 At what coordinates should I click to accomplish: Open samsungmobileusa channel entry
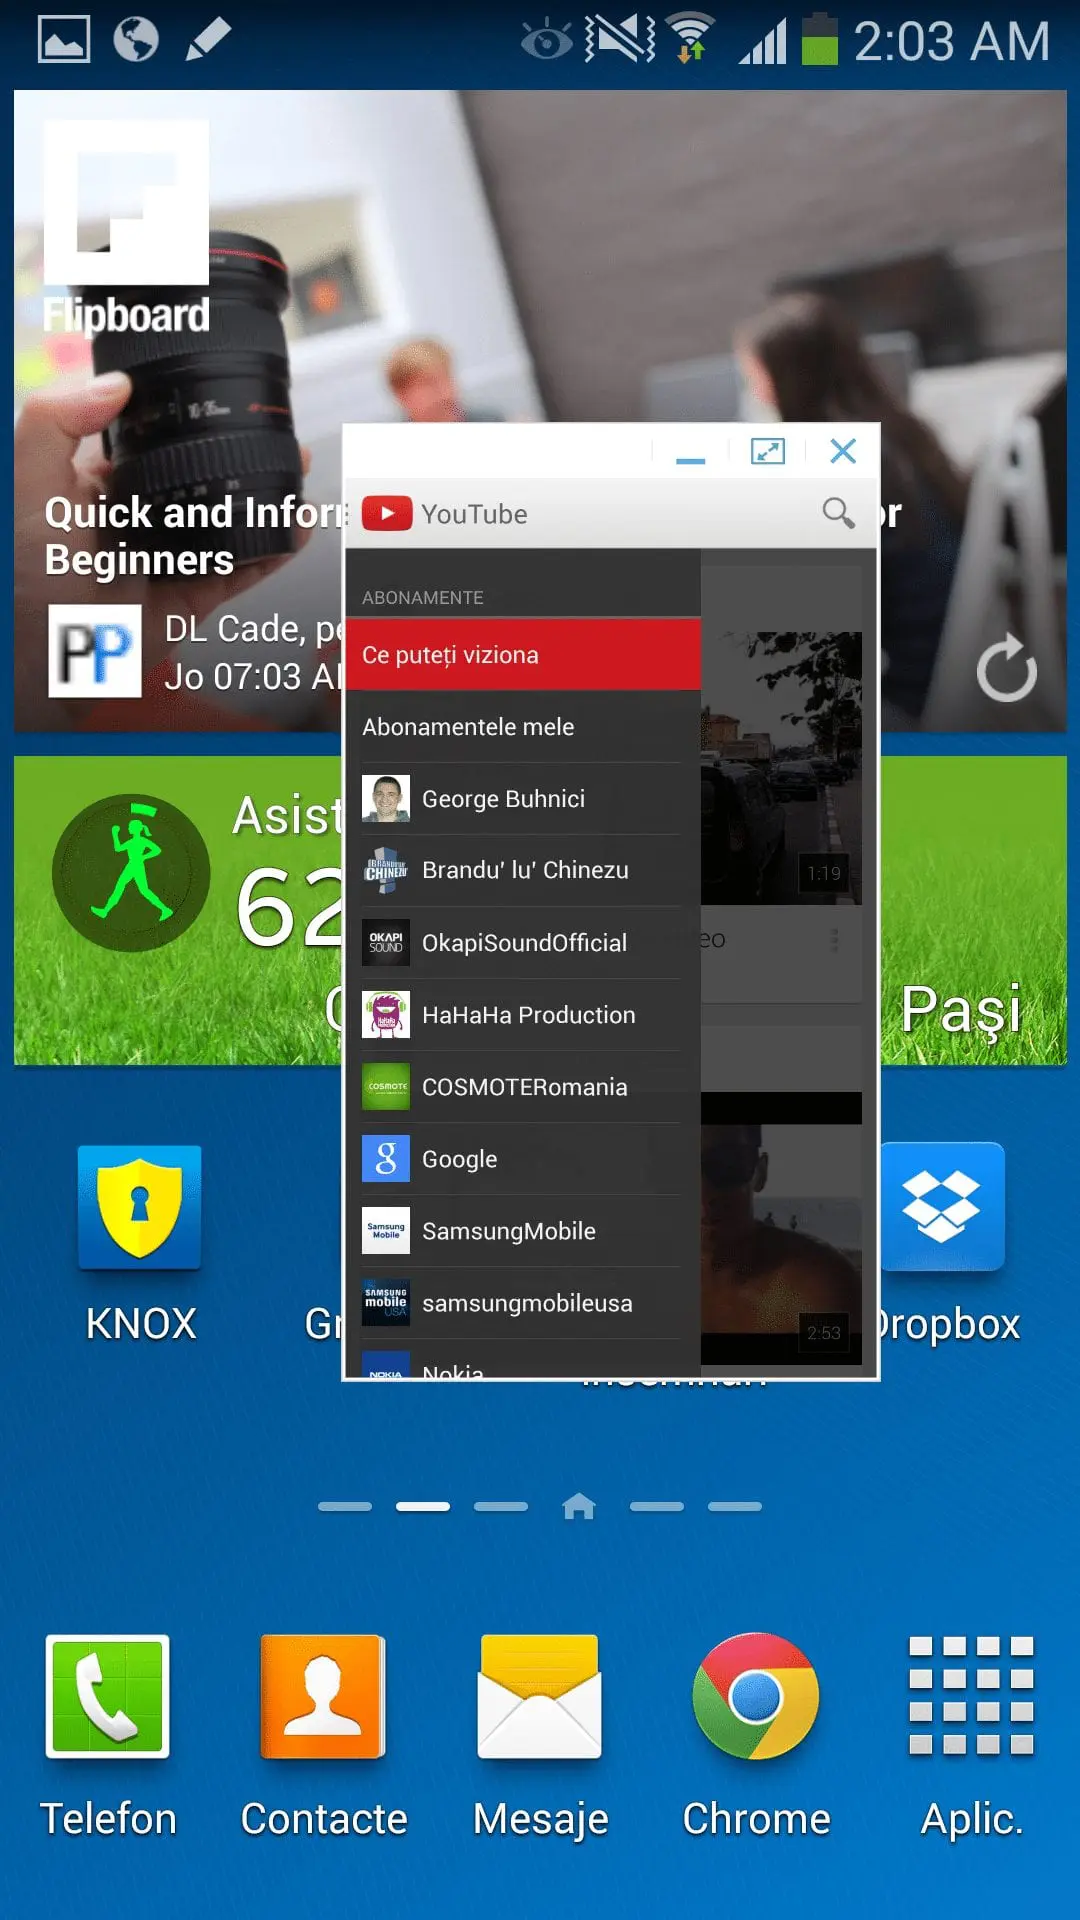coord(523,1302)
